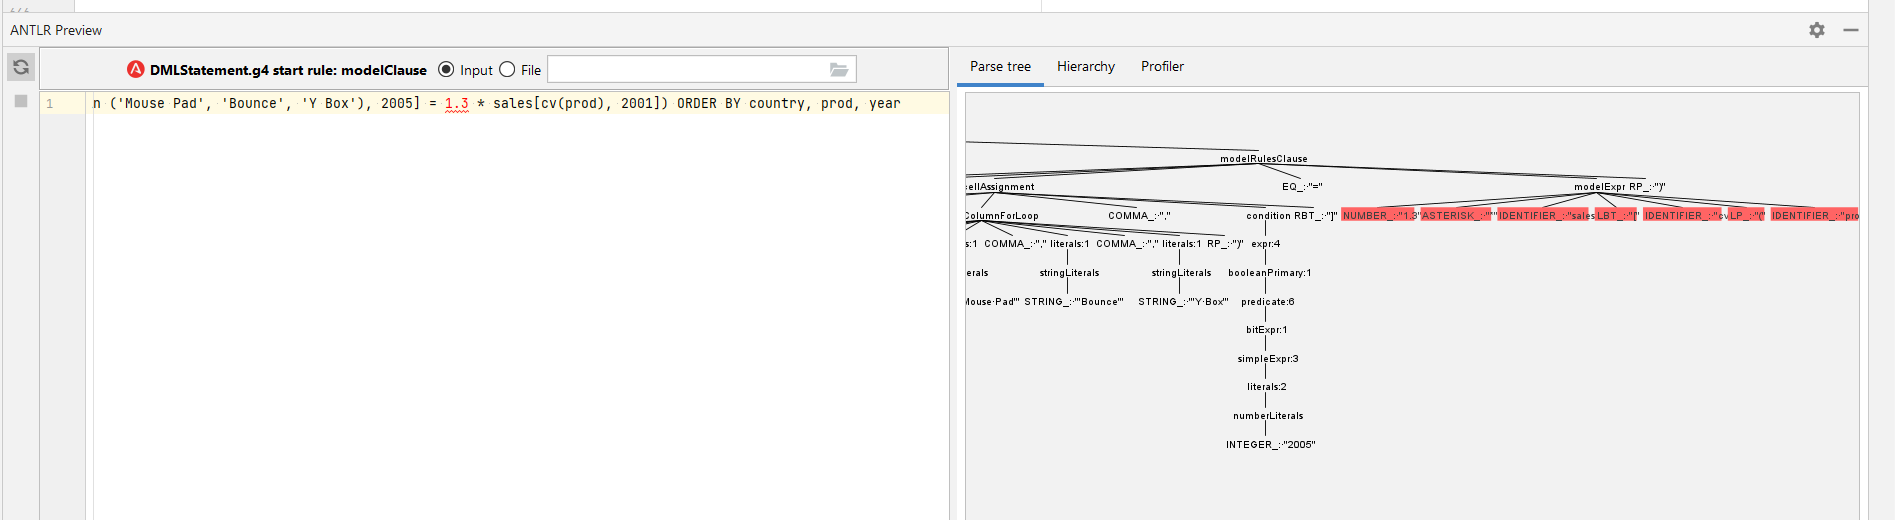The width and height of the screenshot is (1895, 520).
Task: Select the INTEGER_ "2005" leaf node
Action: [x=1271, y=445]
